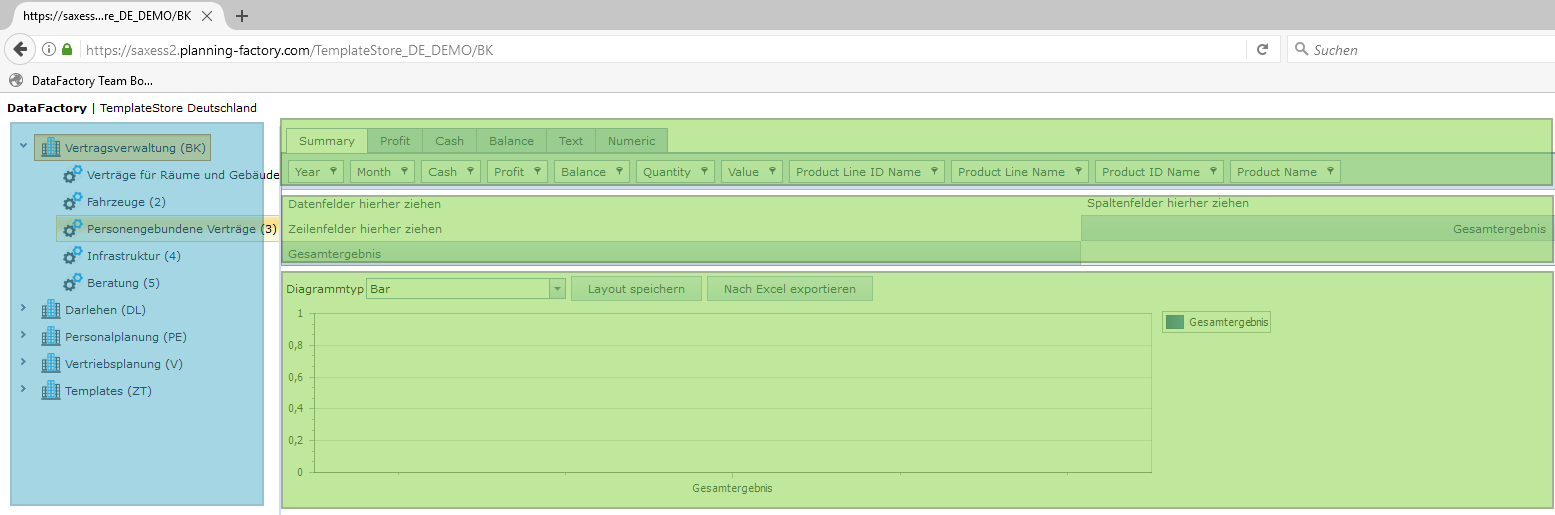Click the gear icon beside Fahrzeuge (2)

pos(72,202)
